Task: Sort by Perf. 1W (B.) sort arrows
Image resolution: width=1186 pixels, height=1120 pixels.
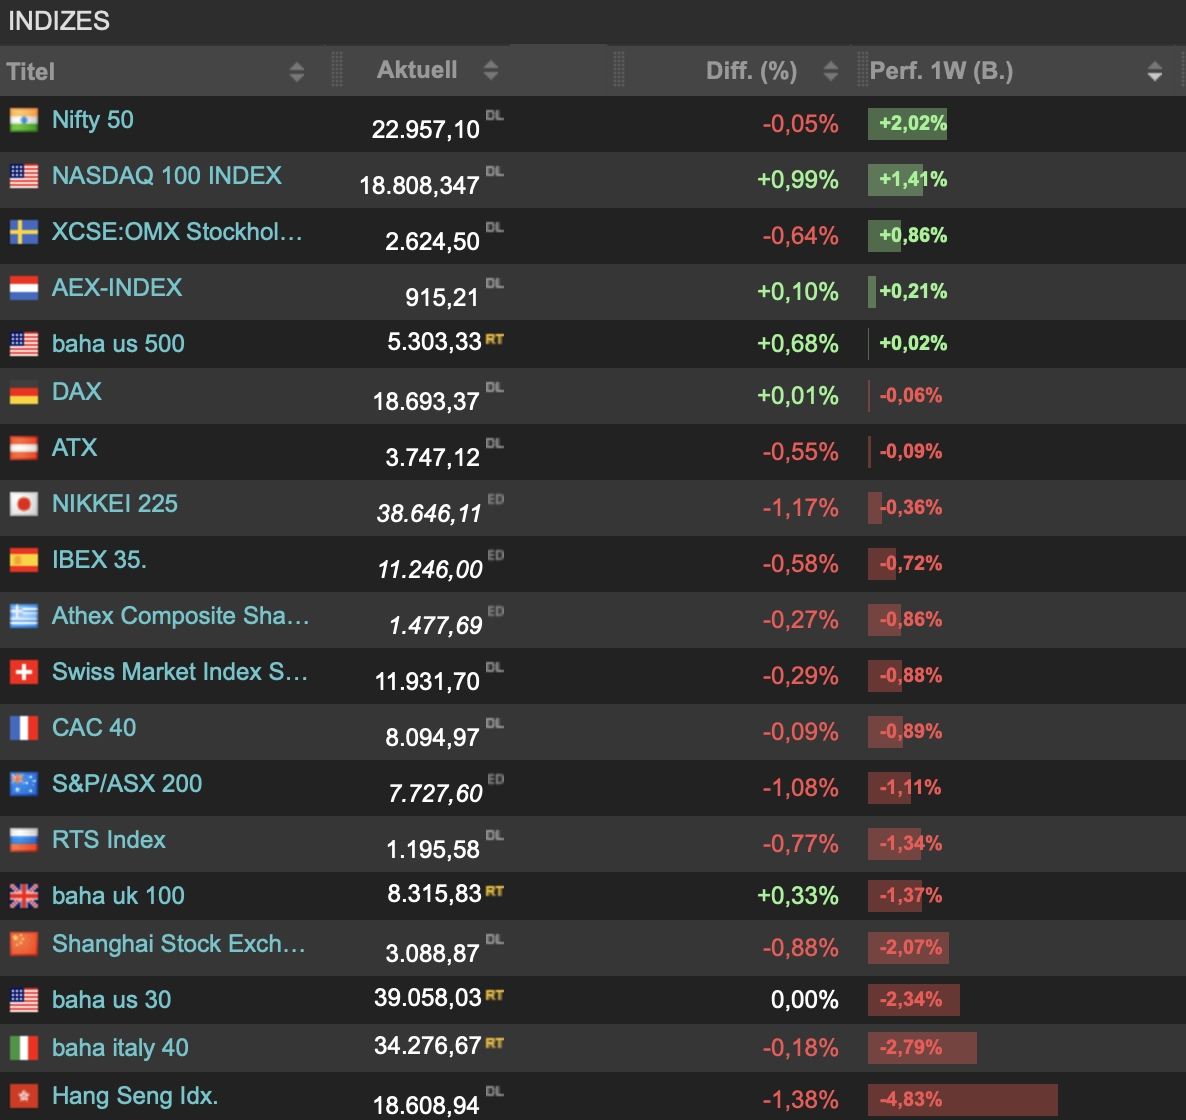Action: click(x=1154, y=71)
